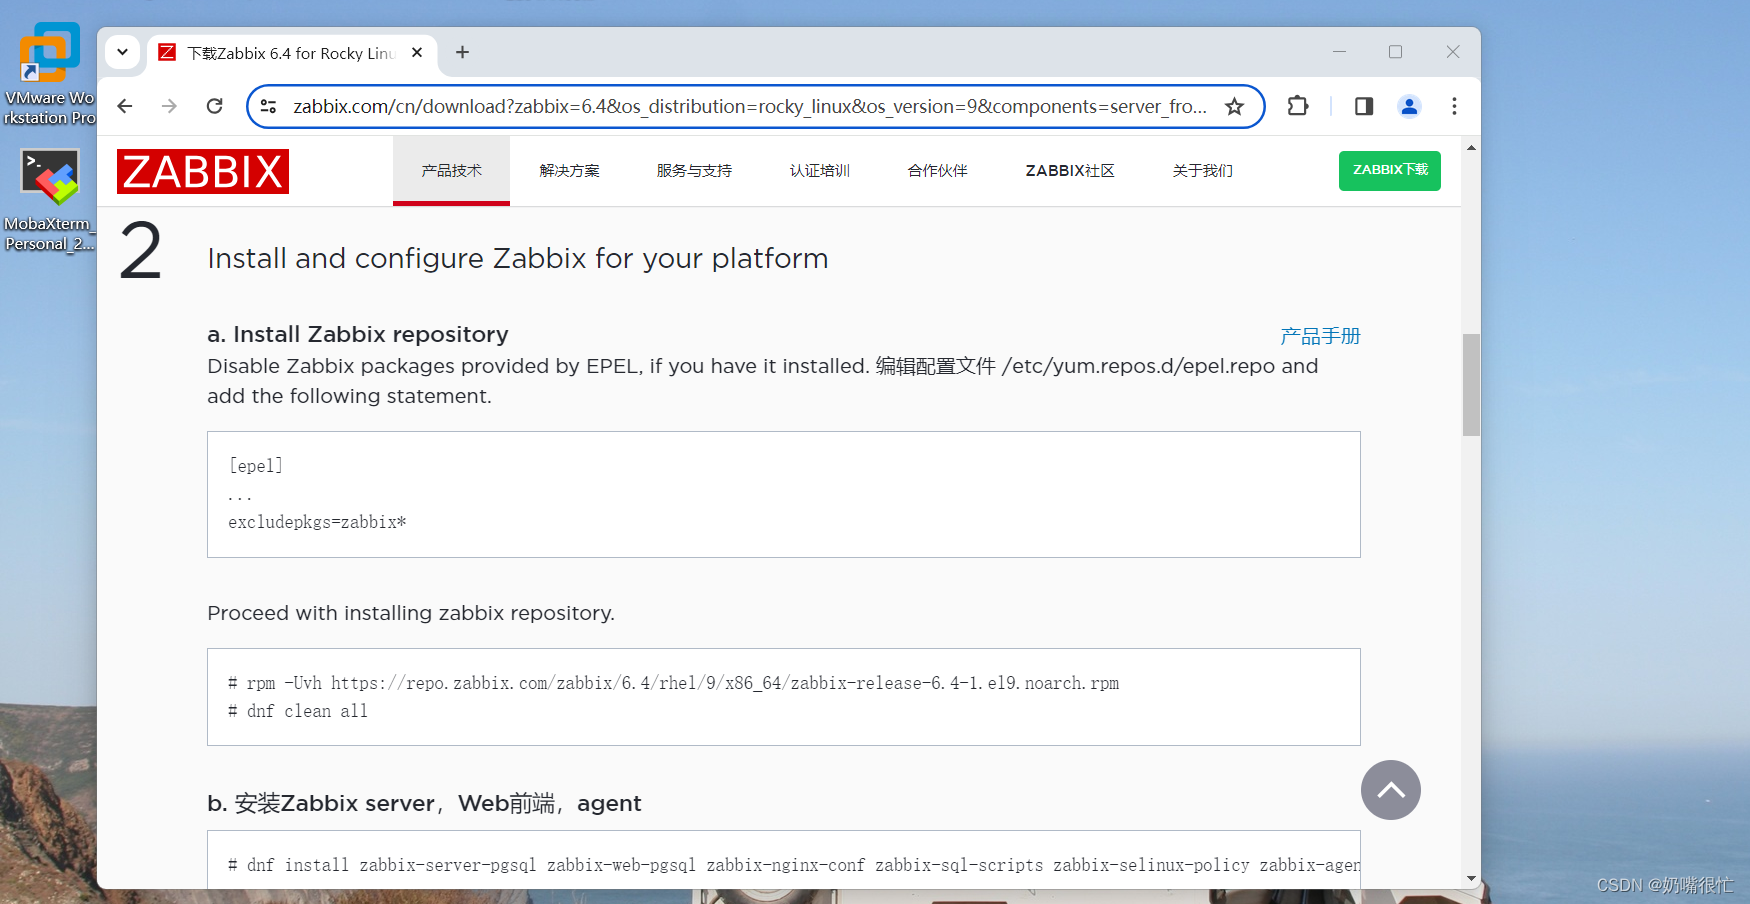Screen dimensions: 1750x904
Task: Click the rpm -Uvh repo command line
Action: click(673, 683)
